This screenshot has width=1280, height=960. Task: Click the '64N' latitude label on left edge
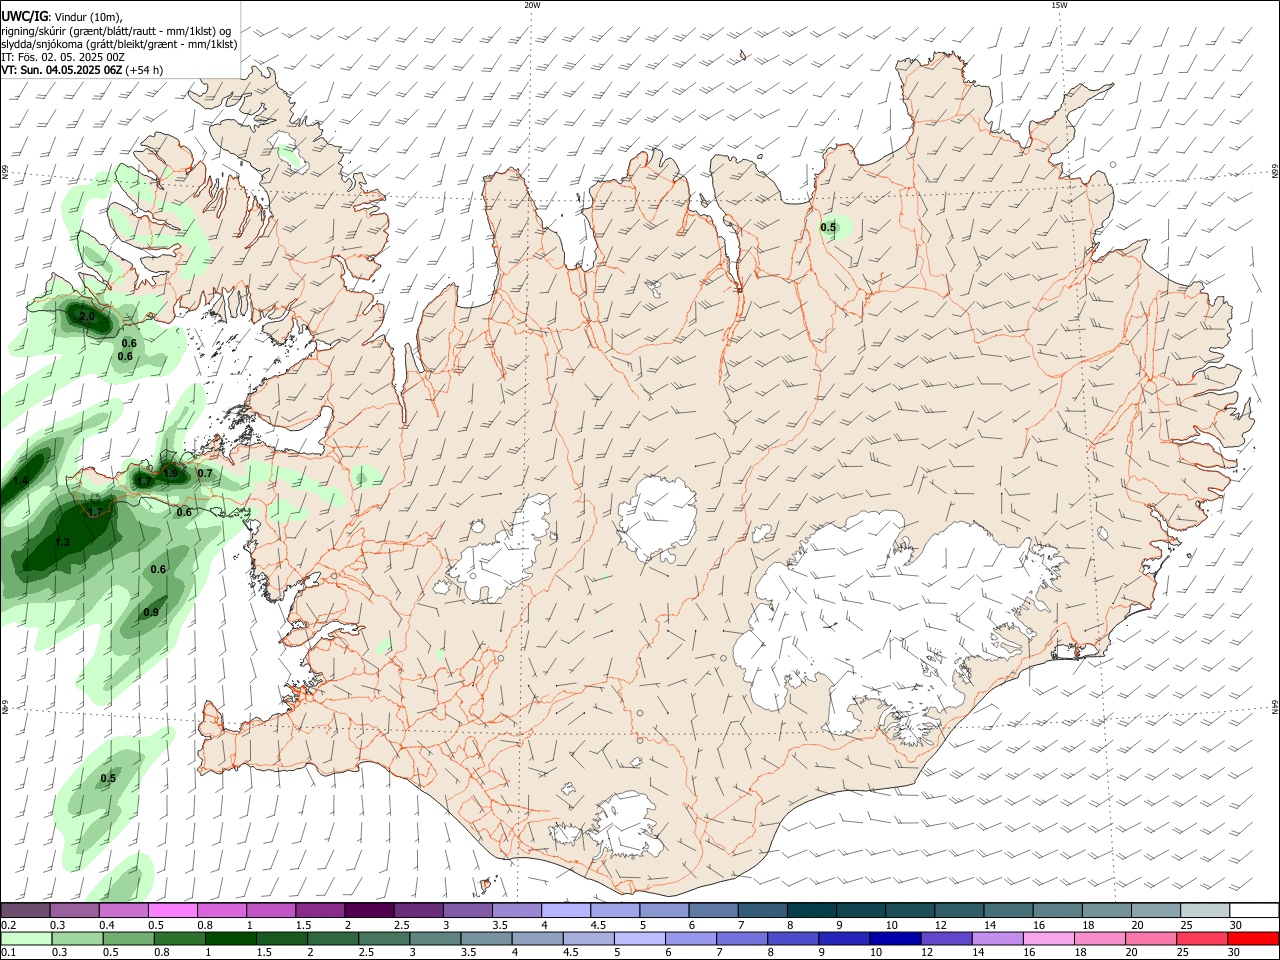(5, 707)
